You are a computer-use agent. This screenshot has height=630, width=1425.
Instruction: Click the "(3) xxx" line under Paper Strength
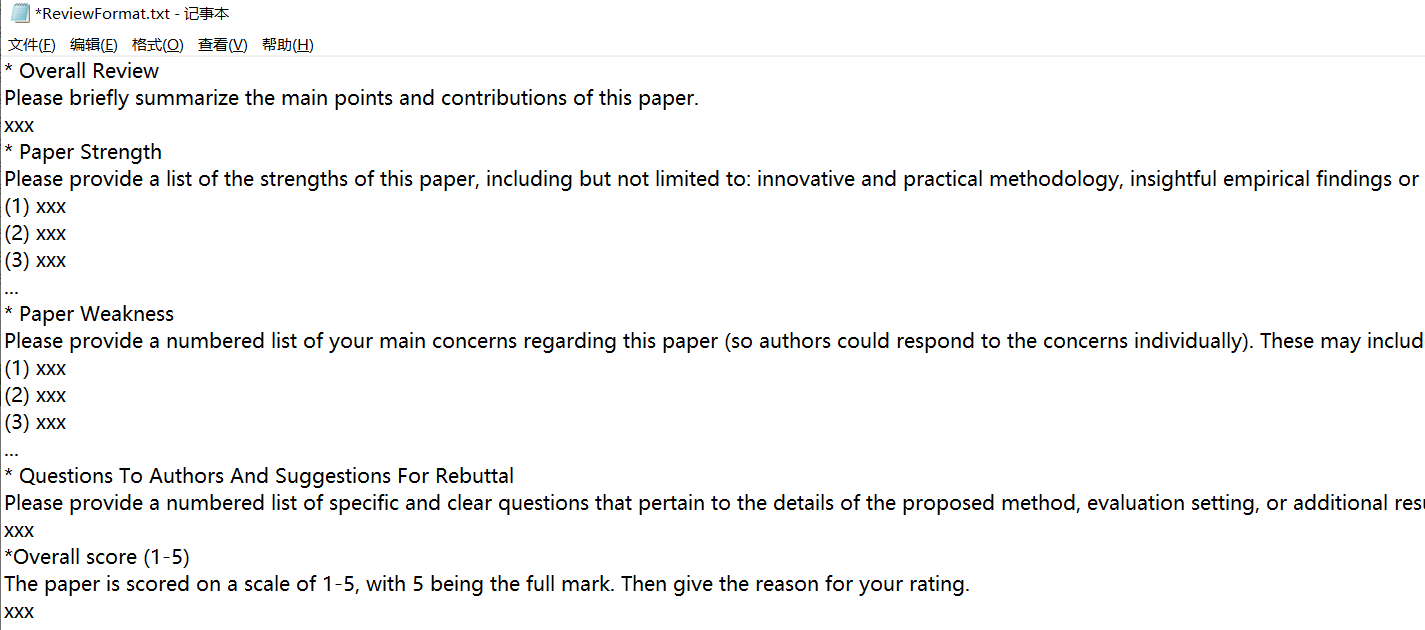tap(36, 260)
